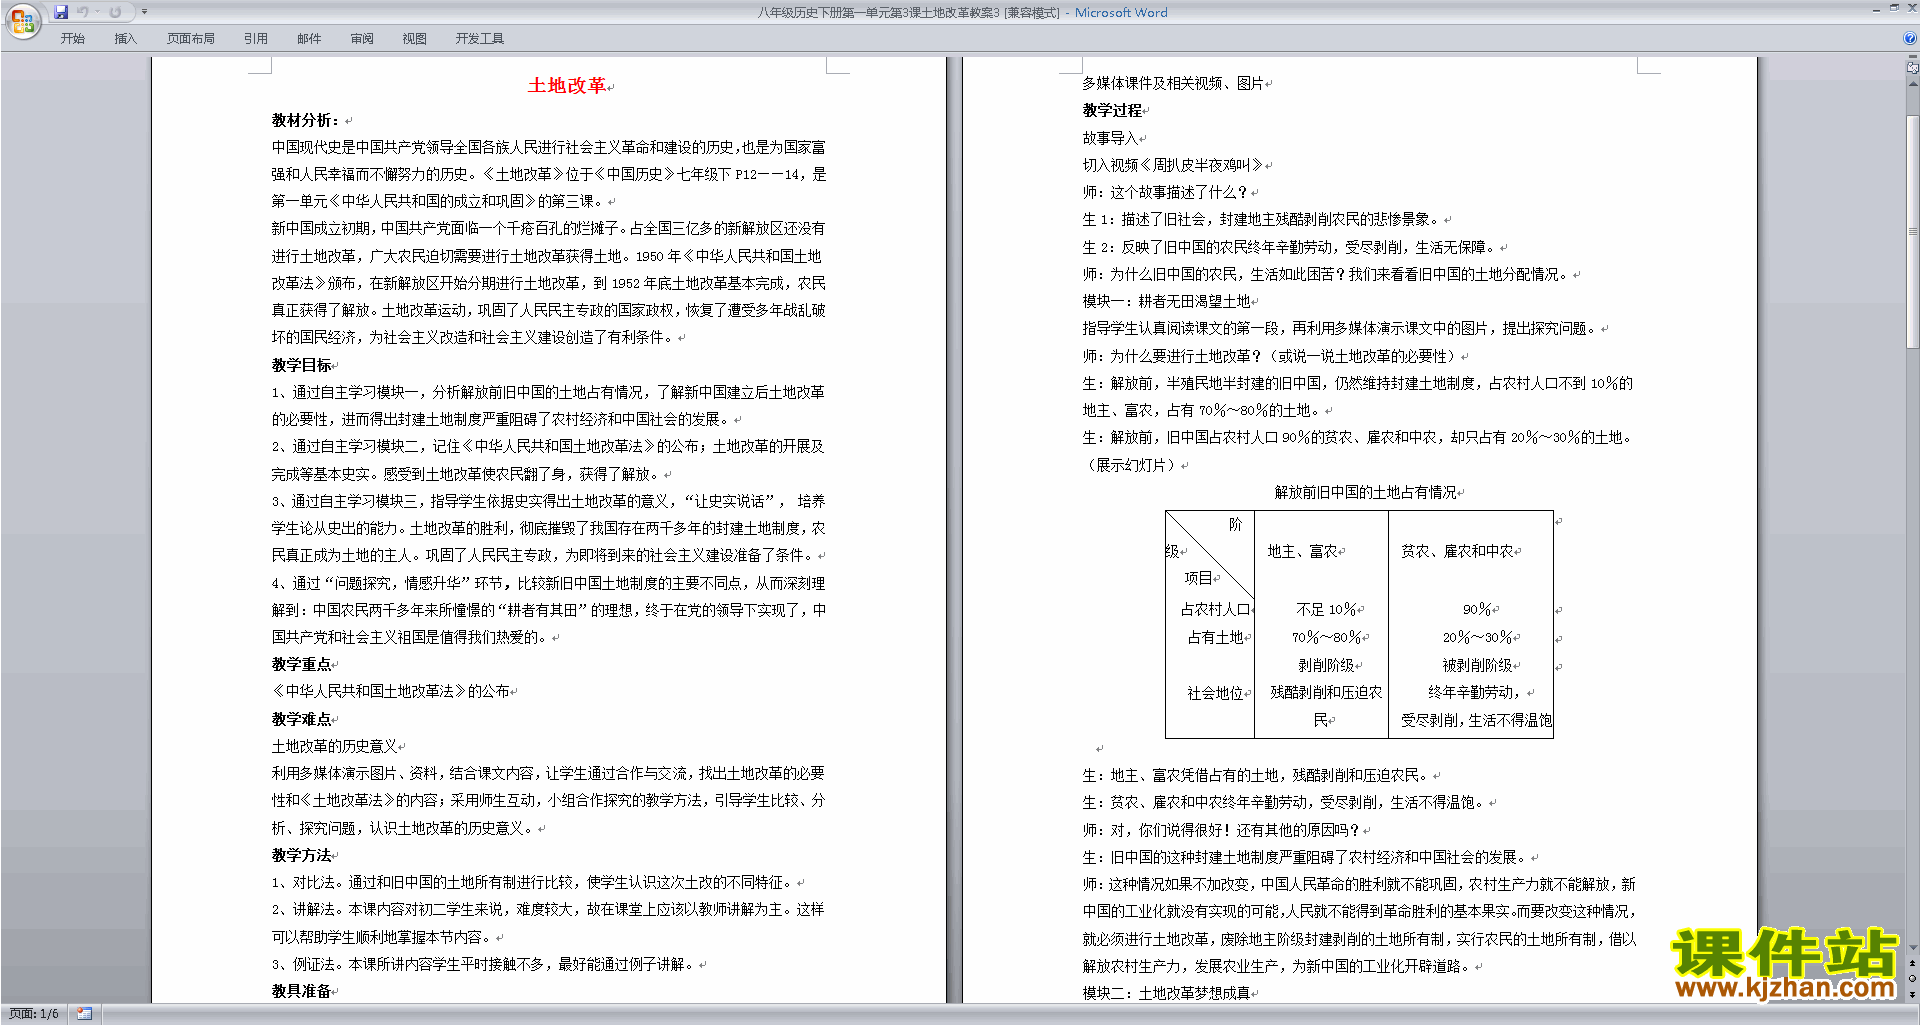Screen dimensions: 1920x1025
Task: Click table cell 20%~30%
Action: [x=1477, y=637]
